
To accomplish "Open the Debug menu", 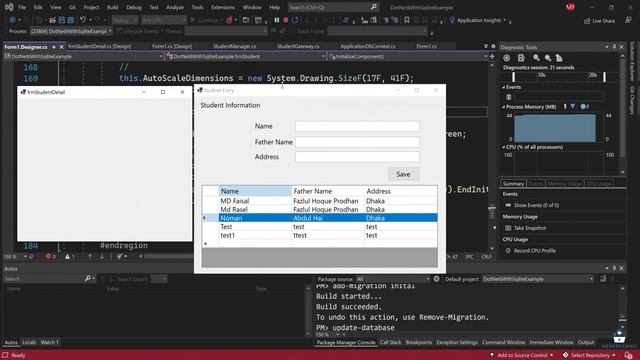I will [133, 7].
